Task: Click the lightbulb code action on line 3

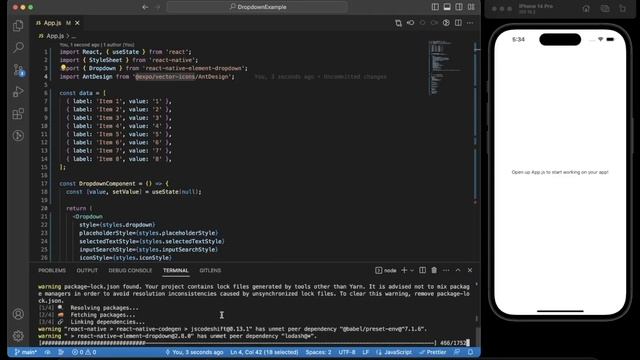Action: 63,68
